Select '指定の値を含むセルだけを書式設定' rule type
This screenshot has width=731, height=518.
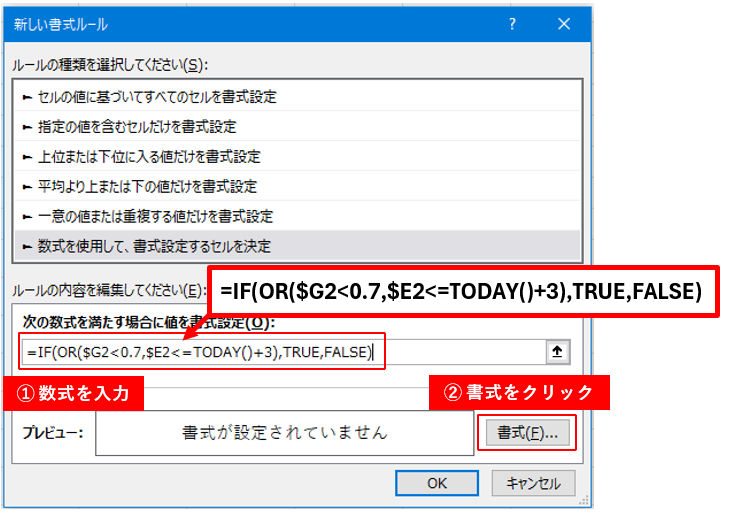point(130,127)
